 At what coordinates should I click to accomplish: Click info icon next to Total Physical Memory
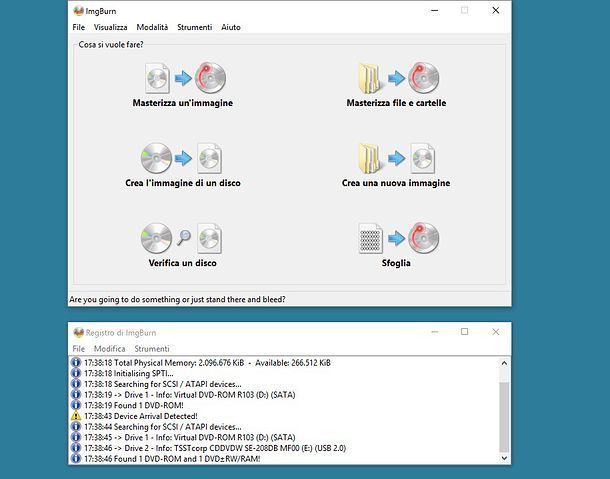click(76, 363)
